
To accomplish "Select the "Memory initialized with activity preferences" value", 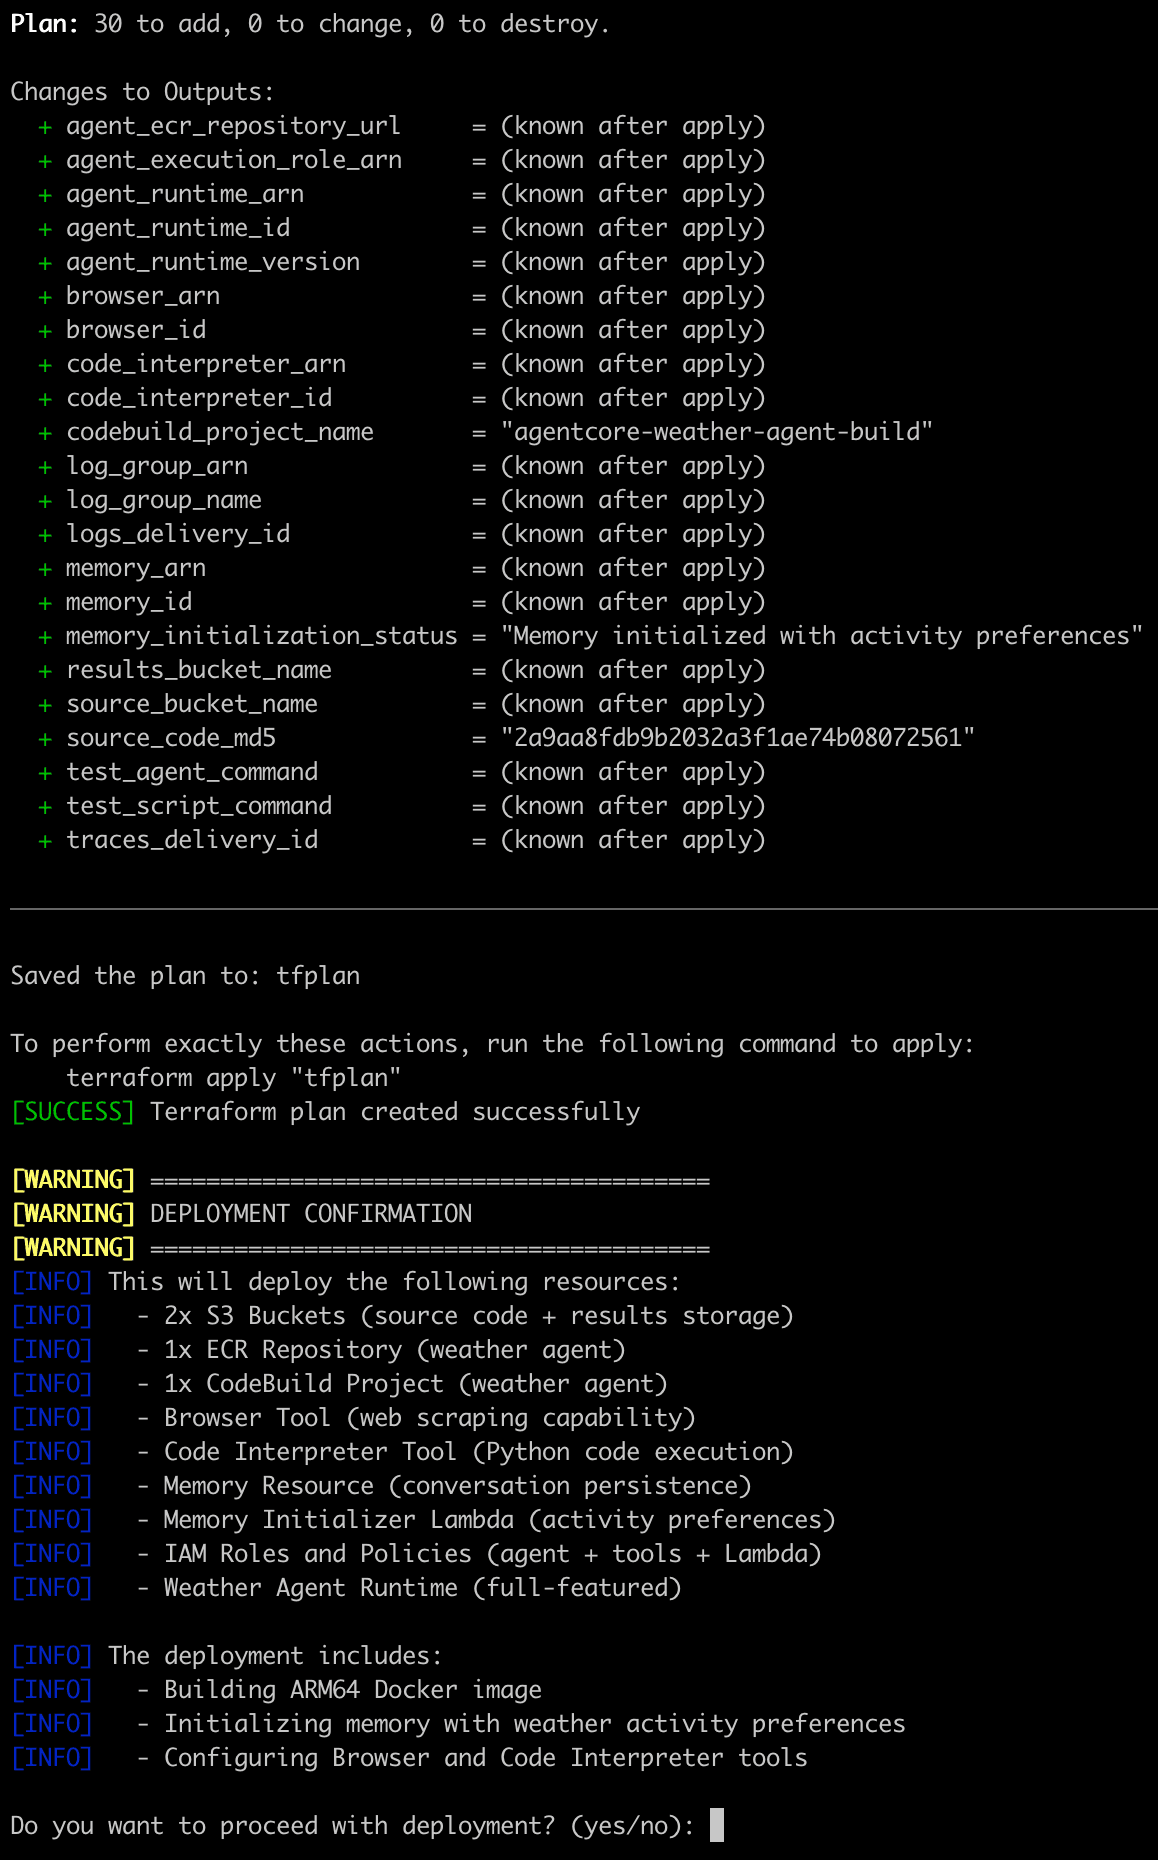I will [821, 636].
